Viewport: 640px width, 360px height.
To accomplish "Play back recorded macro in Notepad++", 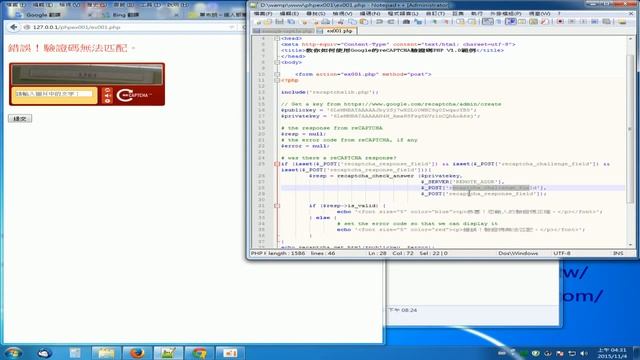I will pyautogui.click(x=583, y=21).
